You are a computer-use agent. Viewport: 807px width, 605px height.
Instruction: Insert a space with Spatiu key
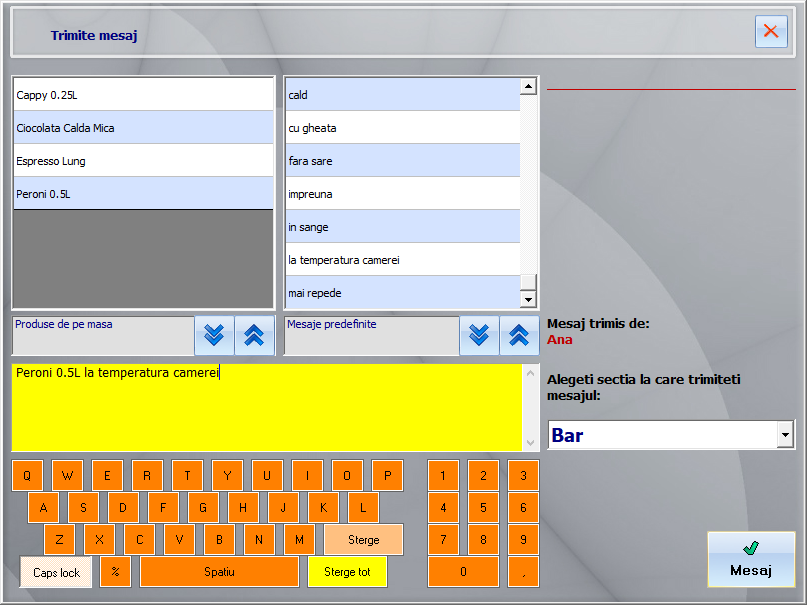(x=219, y=572)
